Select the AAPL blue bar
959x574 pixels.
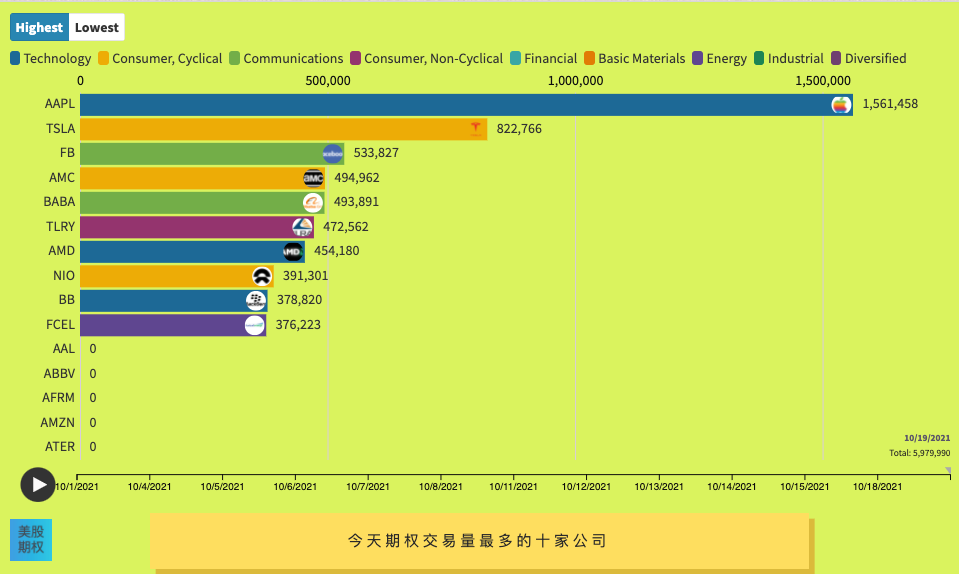tap(466, 105)
